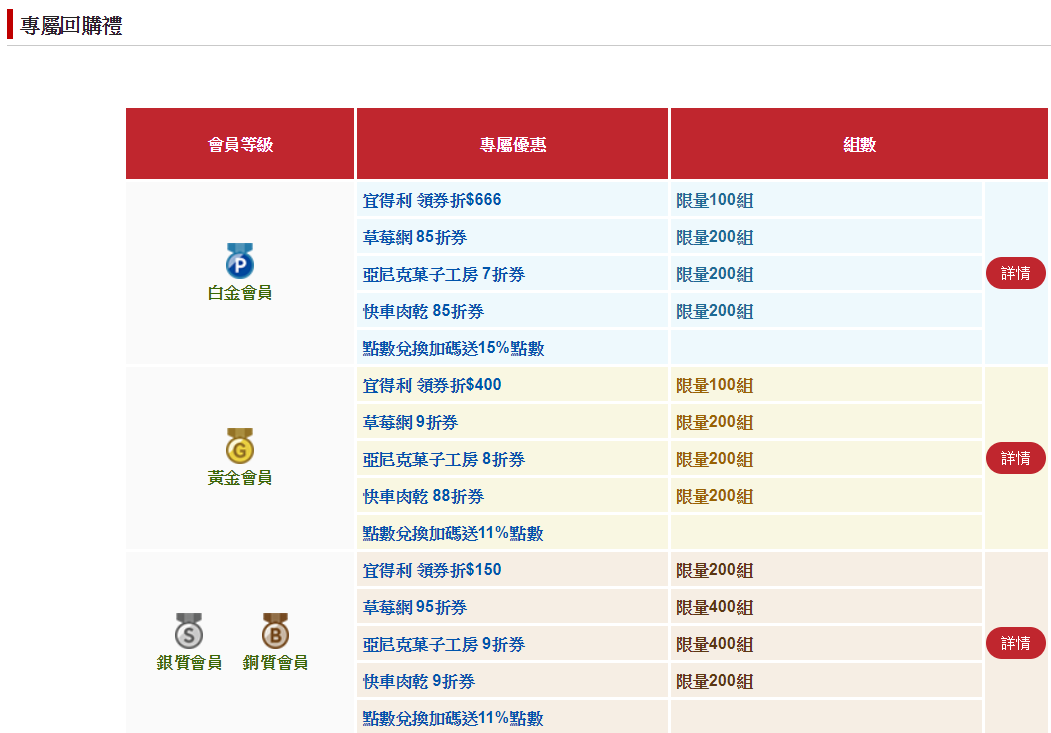Click the 宜得利 領券折$150 offer
1051x733 pixels.
[432, 570]
